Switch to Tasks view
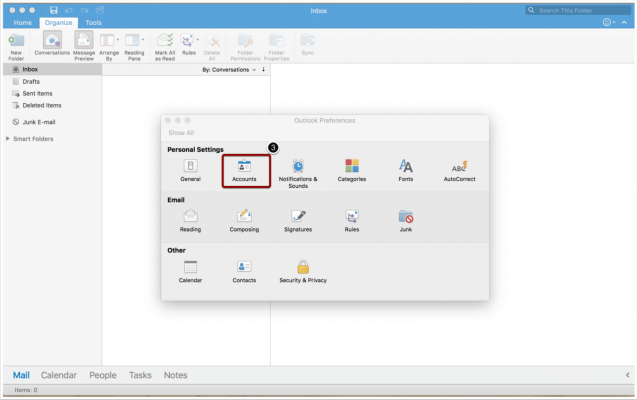The height and width of the screenshot is (400, 637). [140, 375]
